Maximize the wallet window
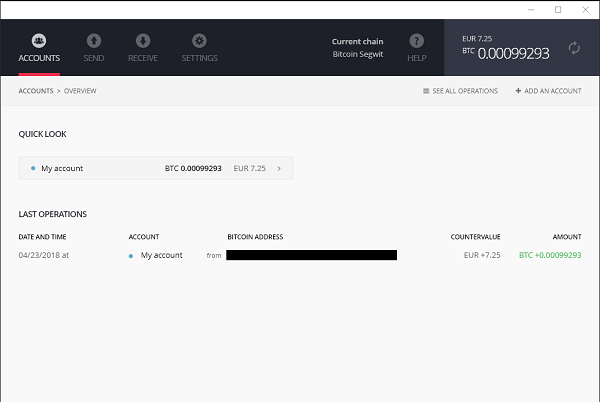The width and height of the screenshot is (600, 402). (x=557, y=9)
